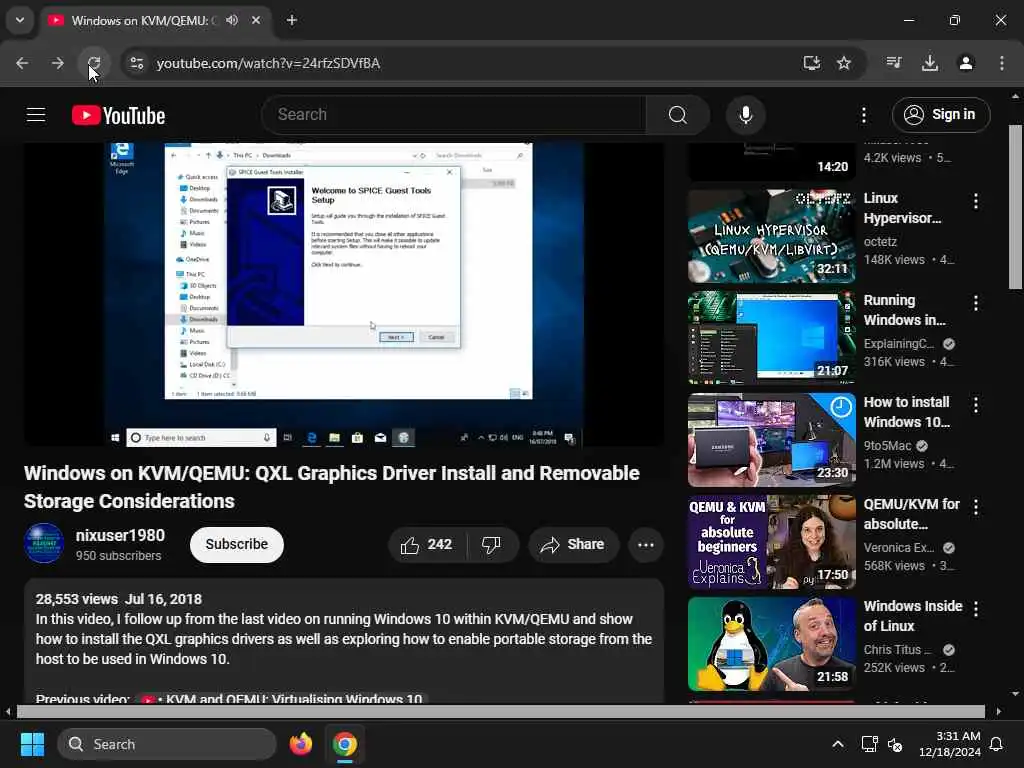Install app icon in address bar

pos(812,63)
